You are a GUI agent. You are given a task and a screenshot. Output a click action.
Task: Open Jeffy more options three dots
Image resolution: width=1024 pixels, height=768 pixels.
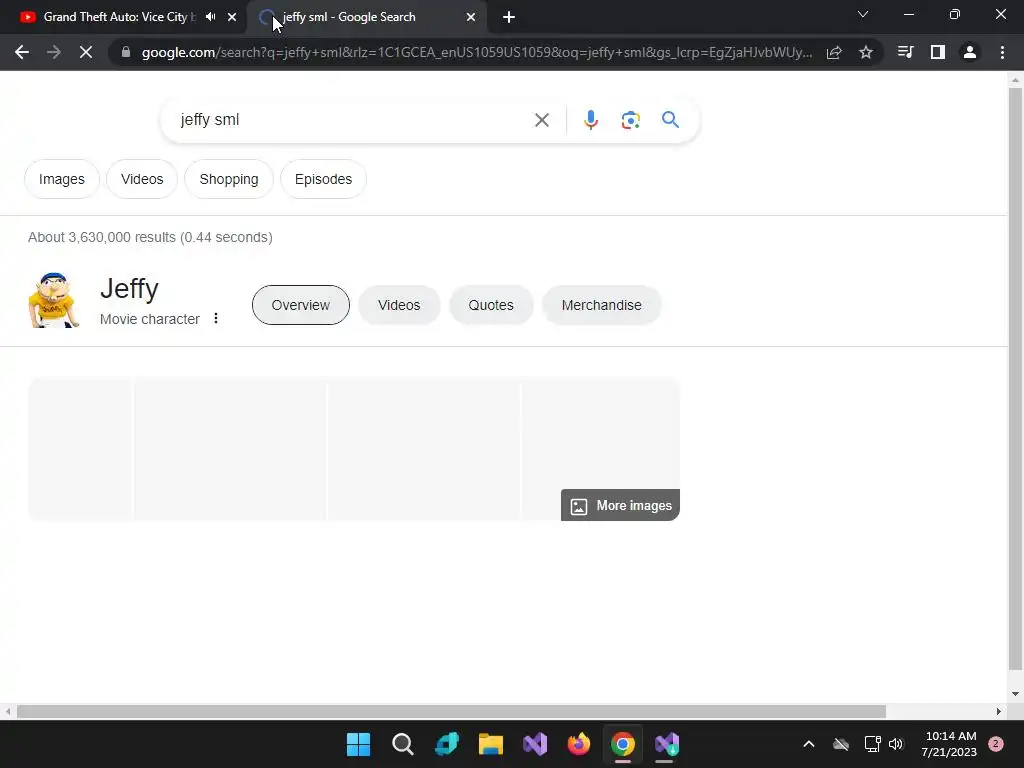(x=216, y=319)
